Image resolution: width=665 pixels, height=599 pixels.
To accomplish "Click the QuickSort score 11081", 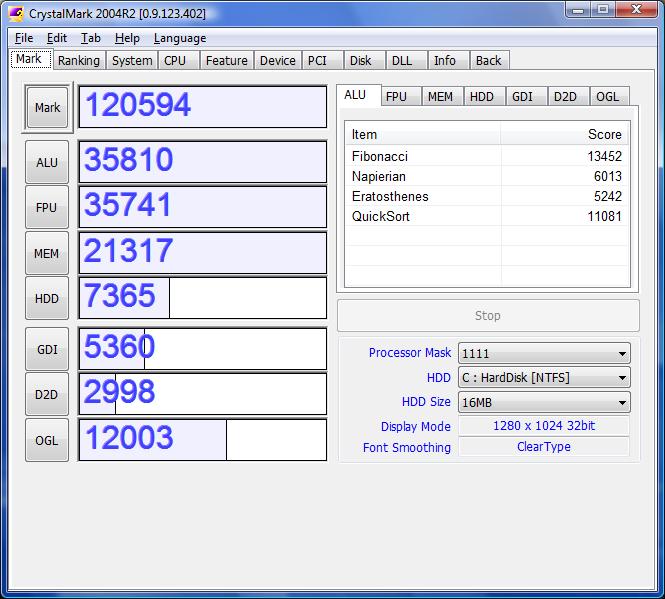I will point(604,216).
